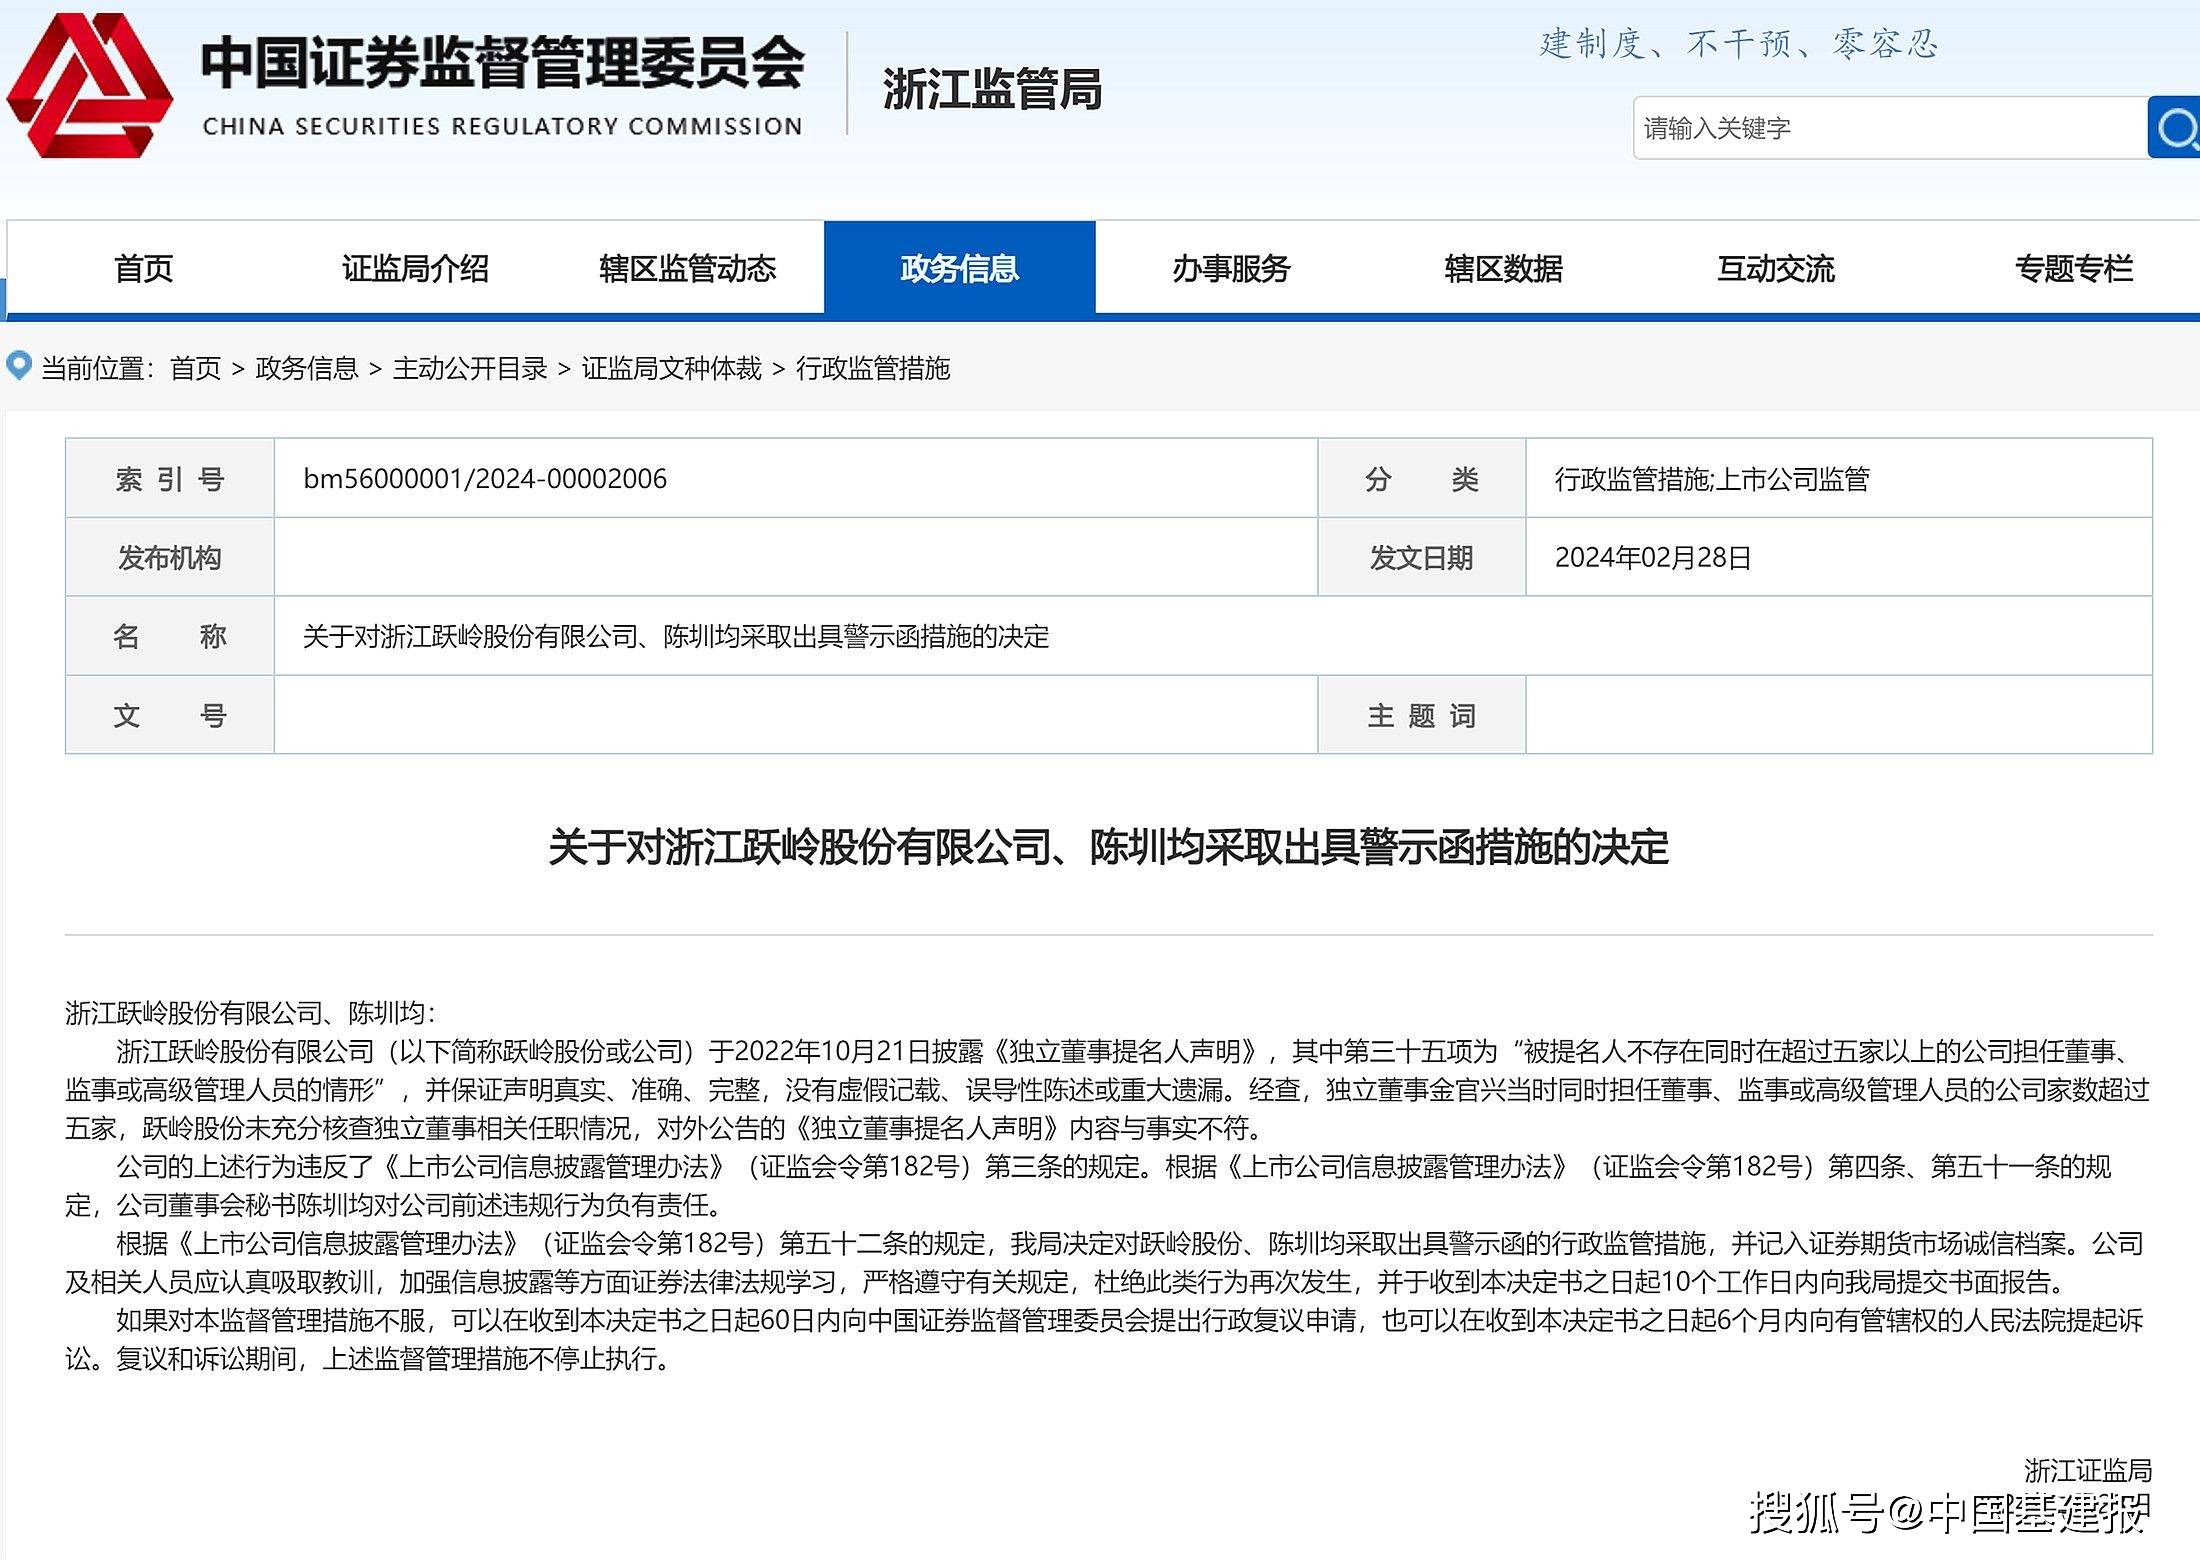Viewport: 2200px width, 1560px height.
Task: Switch to the 首页 navigation tab
Action: tap(145, 267)
